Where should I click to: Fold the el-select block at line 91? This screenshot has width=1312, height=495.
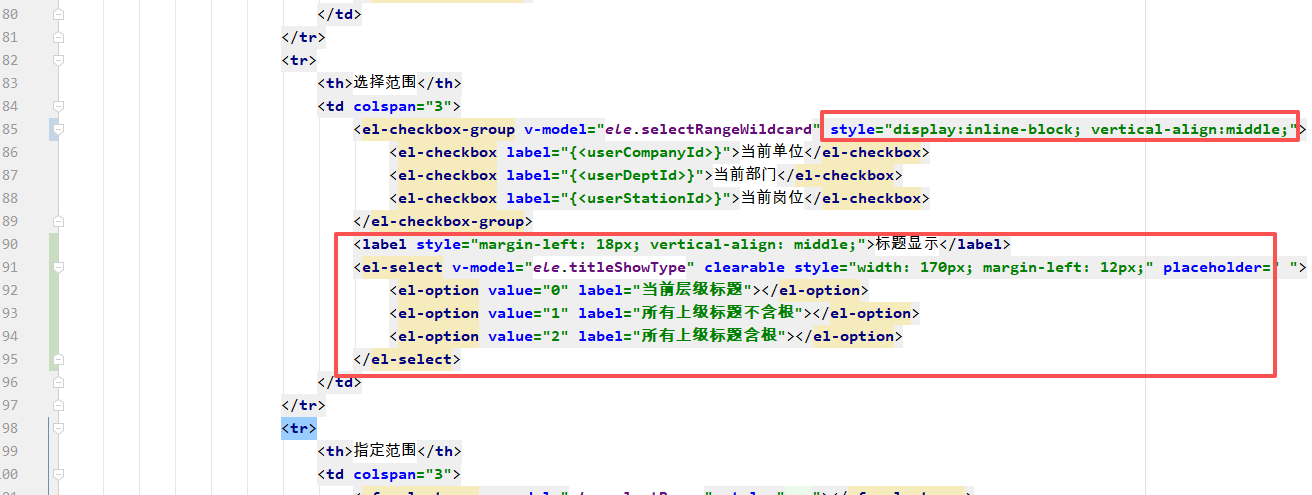pyautogui.click(x=57, y=267)
